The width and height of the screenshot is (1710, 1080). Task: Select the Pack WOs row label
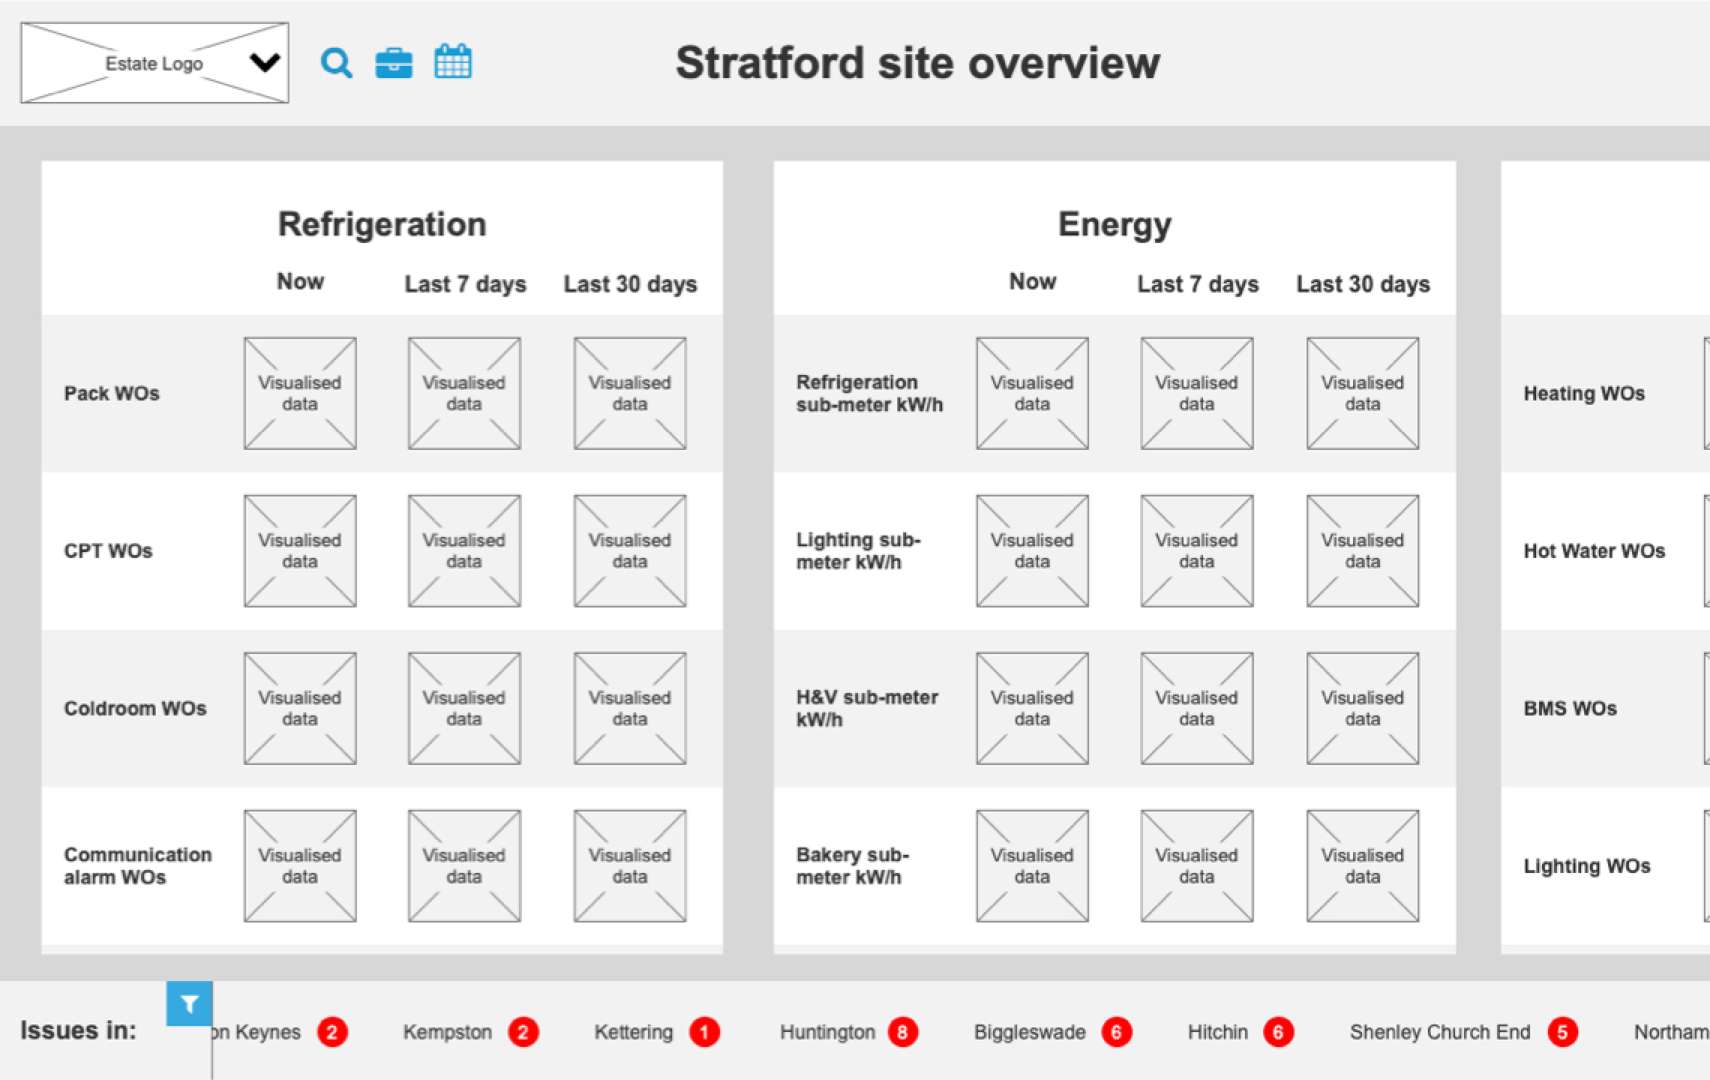coord(112,393)
